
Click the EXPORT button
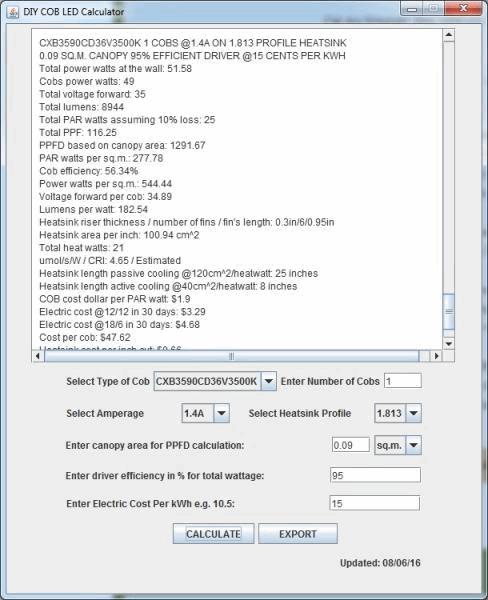click(x=298, y=533)
